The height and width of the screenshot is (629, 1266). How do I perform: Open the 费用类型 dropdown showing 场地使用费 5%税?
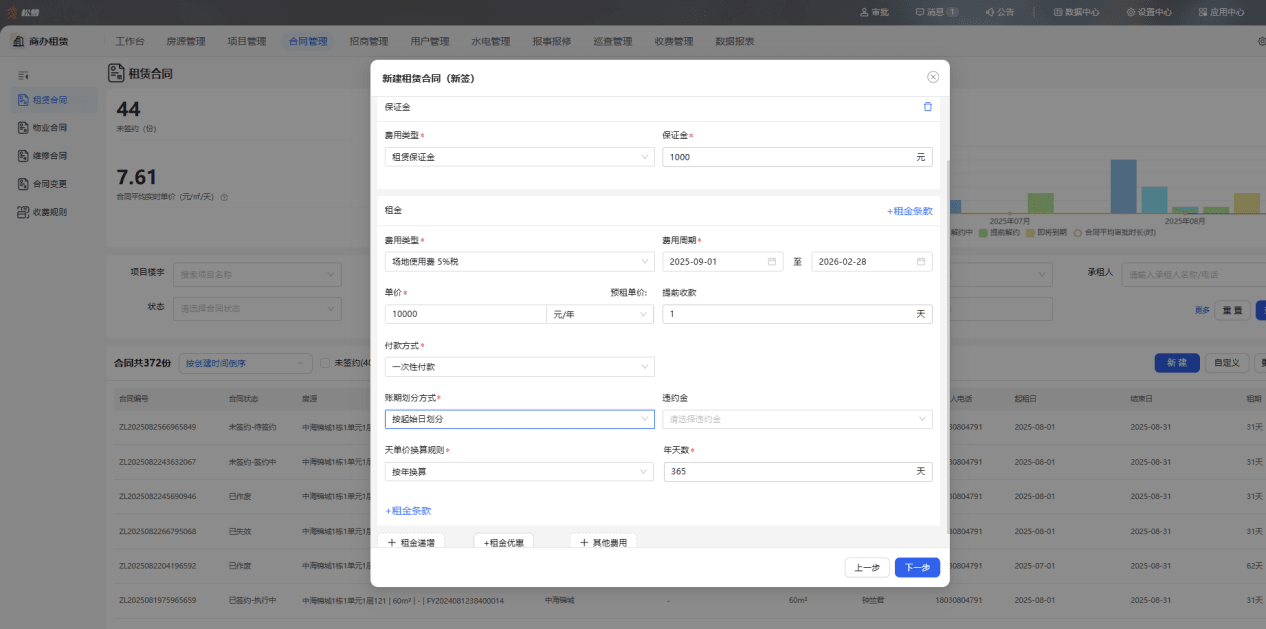point(519,261)
